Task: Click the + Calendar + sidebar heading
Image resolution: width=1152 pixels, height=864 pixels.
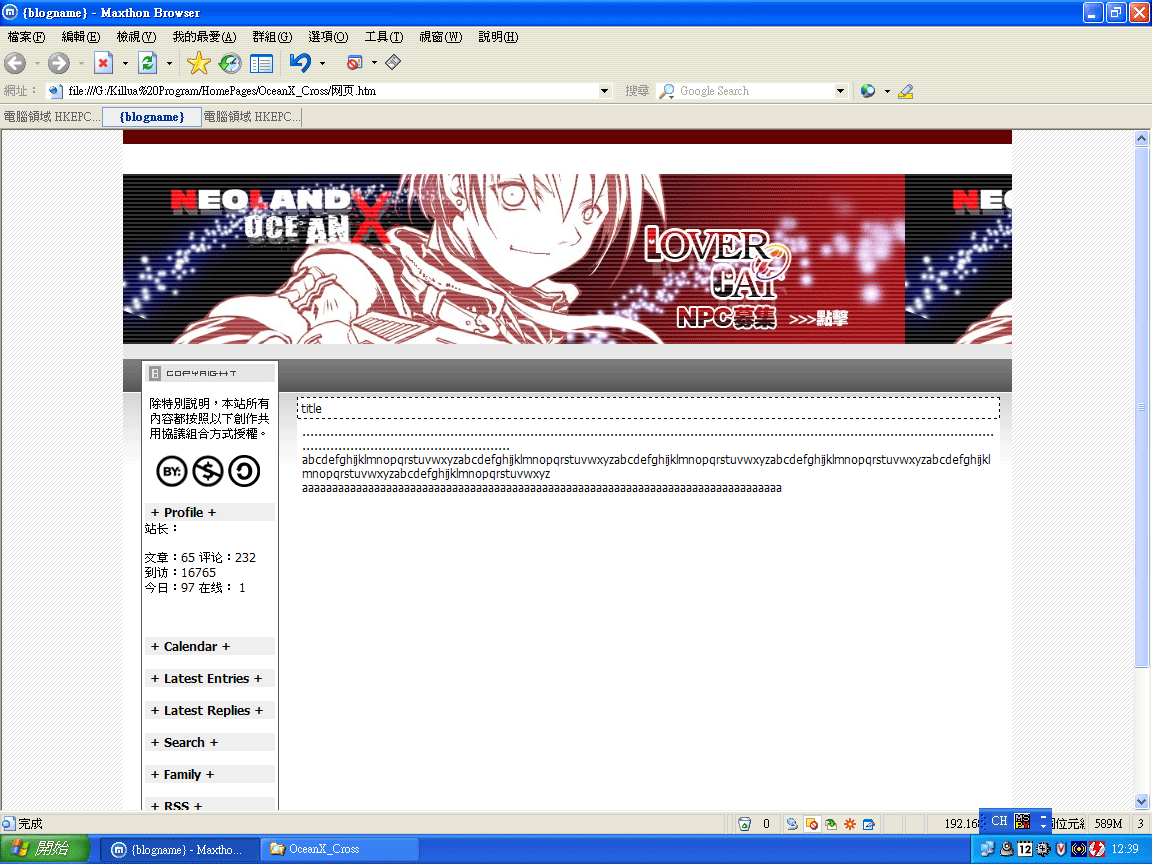Action: pos(210,646)
